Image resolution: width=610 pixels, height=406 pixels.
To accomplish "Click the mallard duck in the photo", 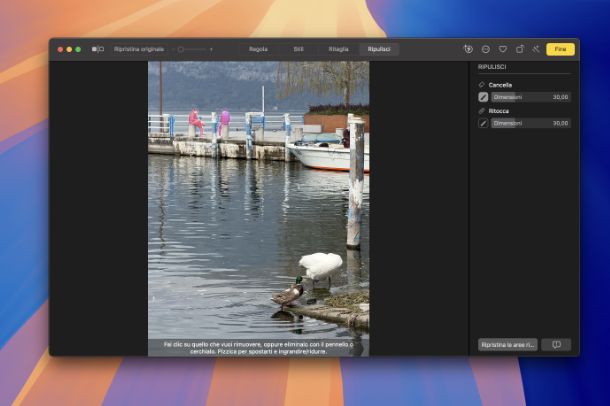I will pos(288,294).
